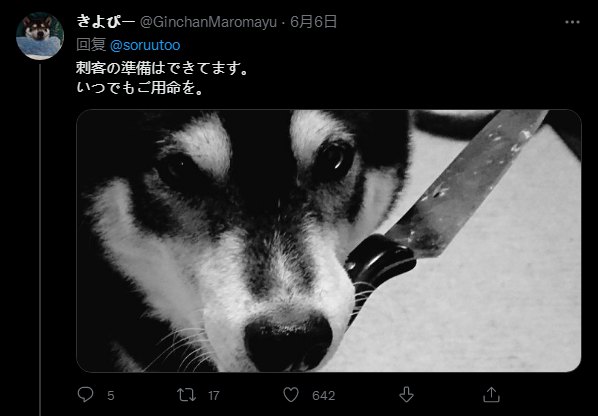Viewport: 598px width, 416px height.
Task: Open the dog profile avatar
Action: pos(40,36)
